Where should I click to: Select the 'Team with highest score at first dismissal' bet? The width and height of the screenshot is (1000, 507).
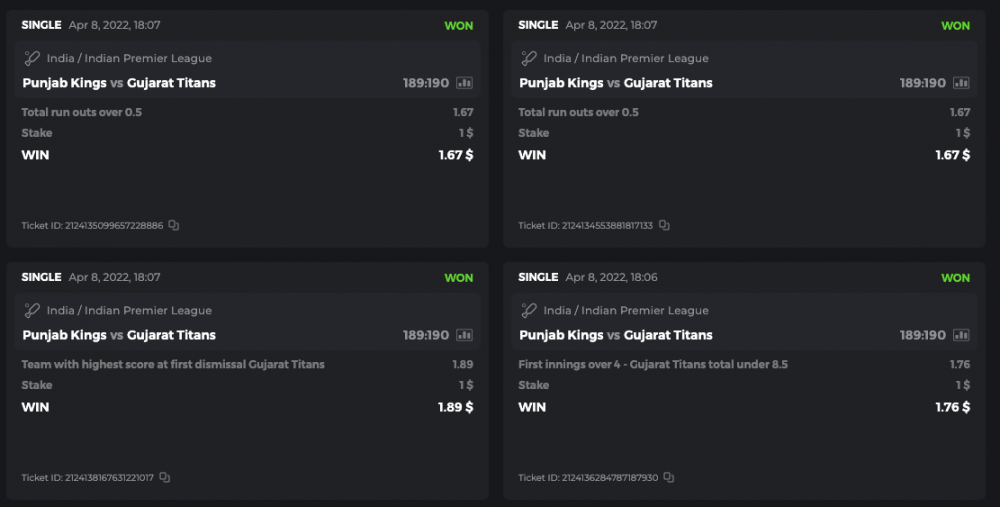coord(173,365)
